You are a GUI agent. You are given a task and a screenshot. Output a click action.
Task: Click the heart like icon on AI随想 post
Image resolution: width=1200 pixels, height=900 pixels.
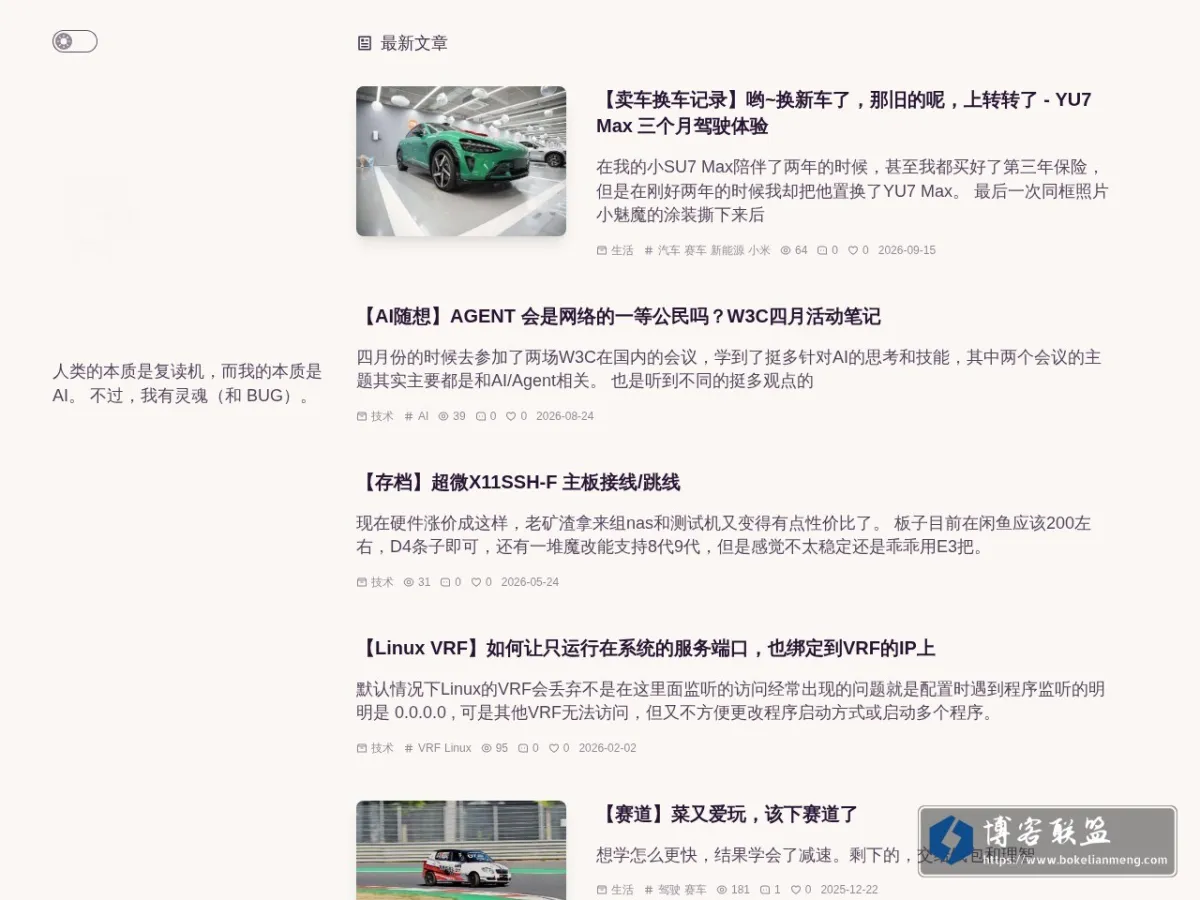(511, 417)
